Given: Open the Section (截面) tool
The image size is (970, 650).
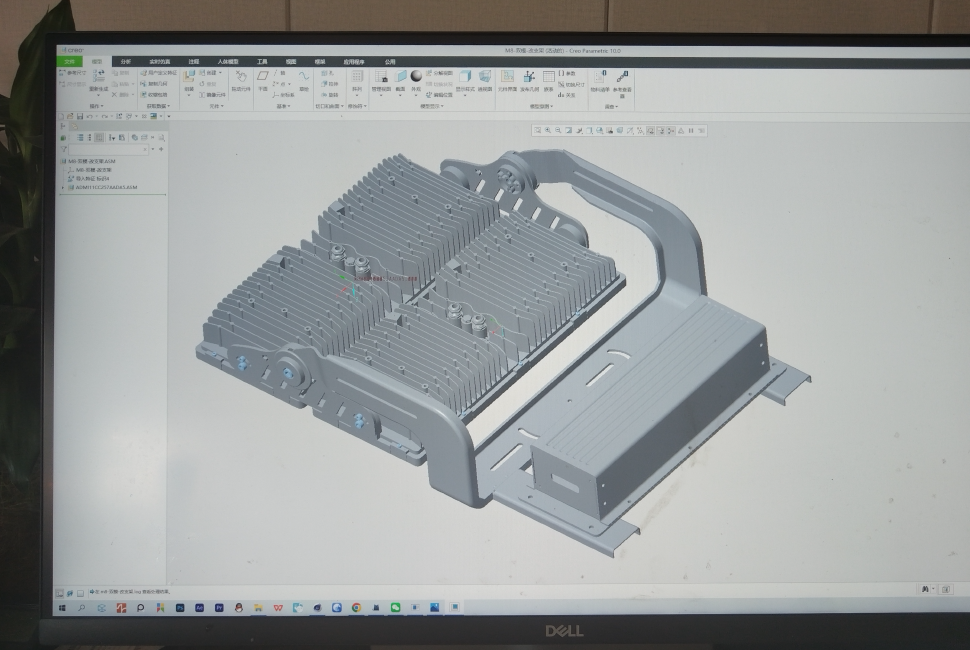Looking at the screenshot, I should [401, 78].
